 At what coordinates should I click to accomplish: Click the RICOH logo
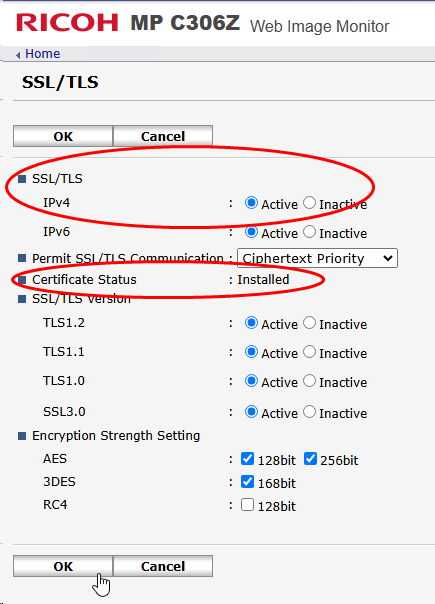(67, 22)
